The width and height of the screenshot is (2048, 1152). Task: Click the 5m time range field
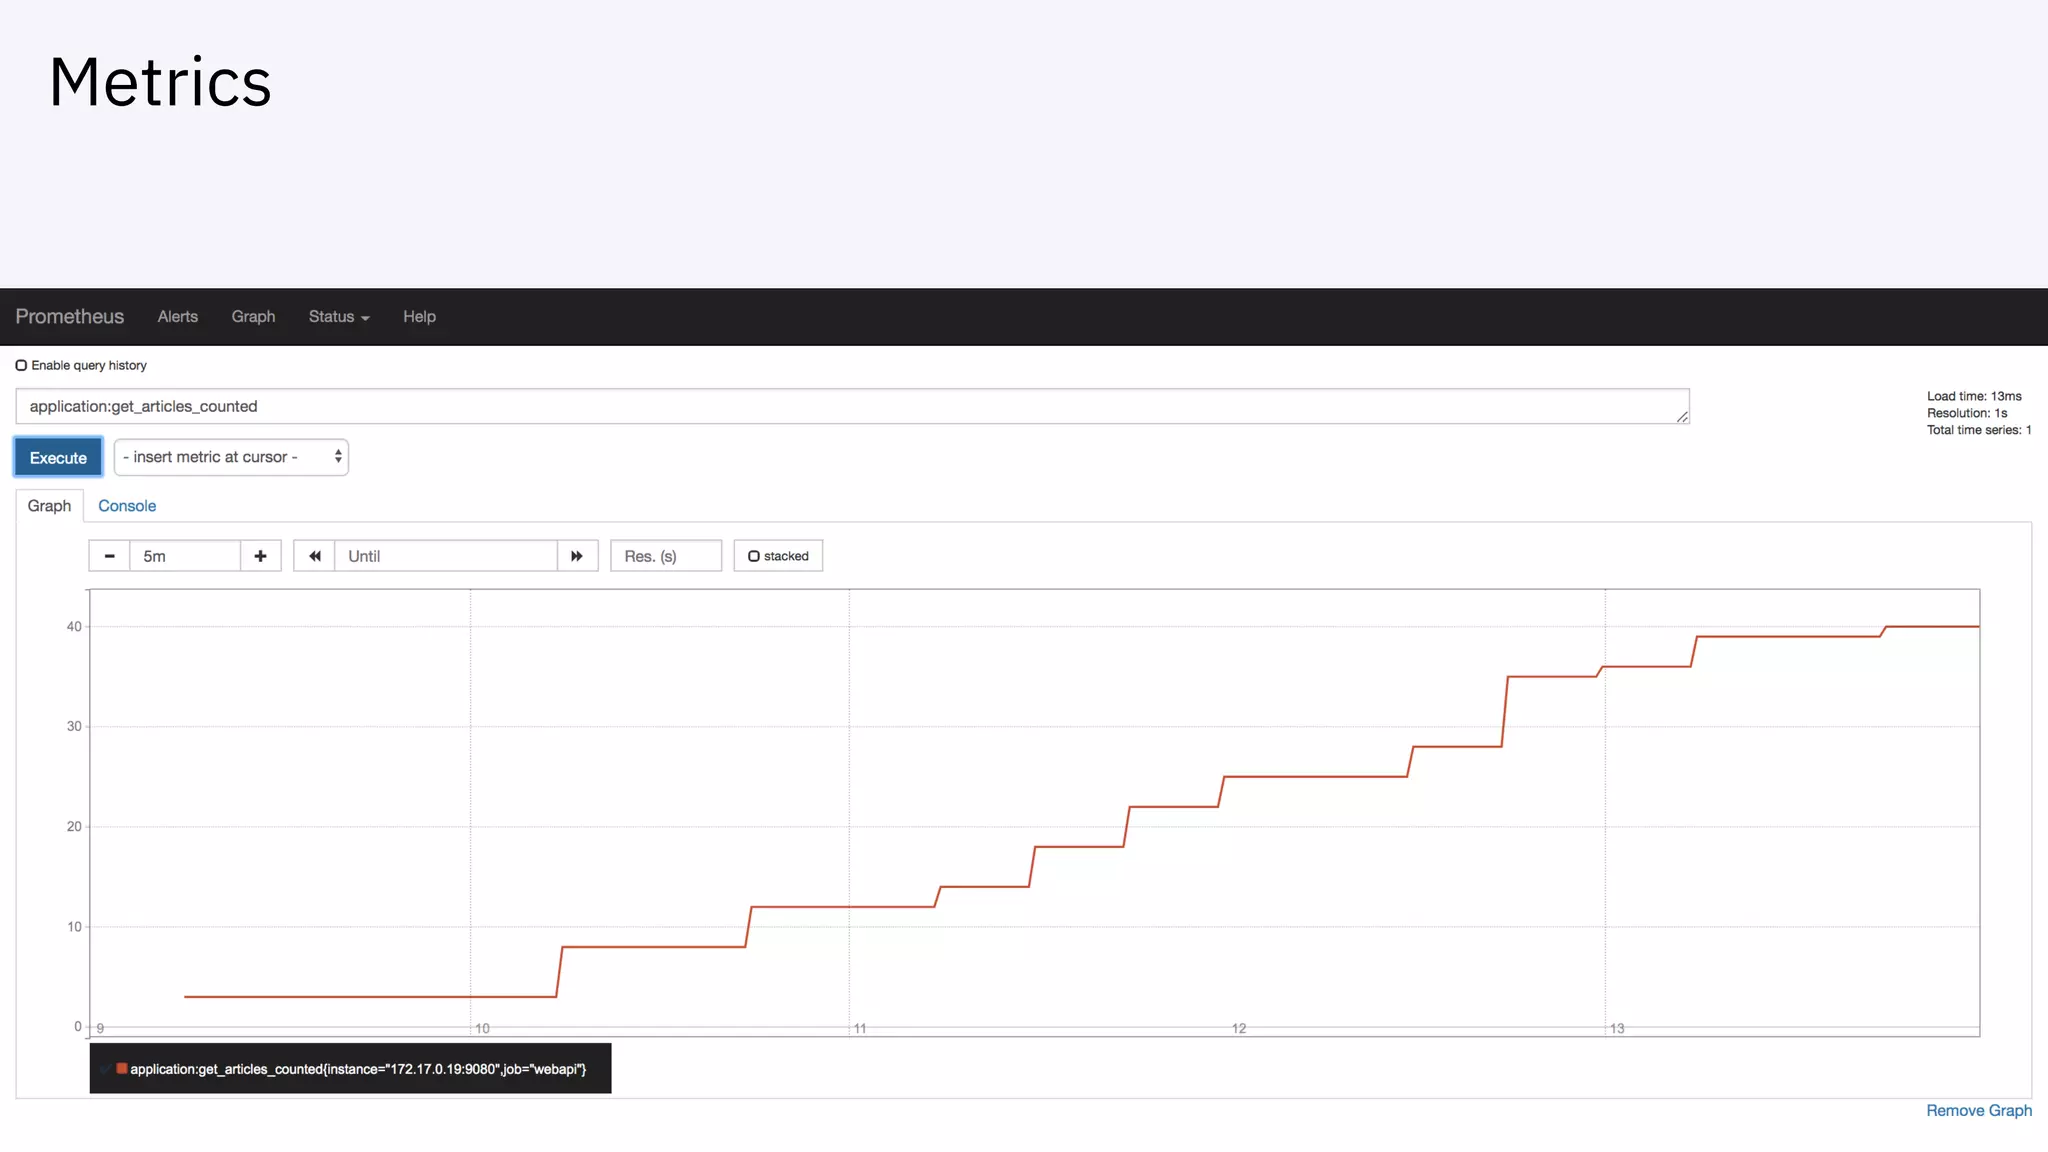pos(185,556)
